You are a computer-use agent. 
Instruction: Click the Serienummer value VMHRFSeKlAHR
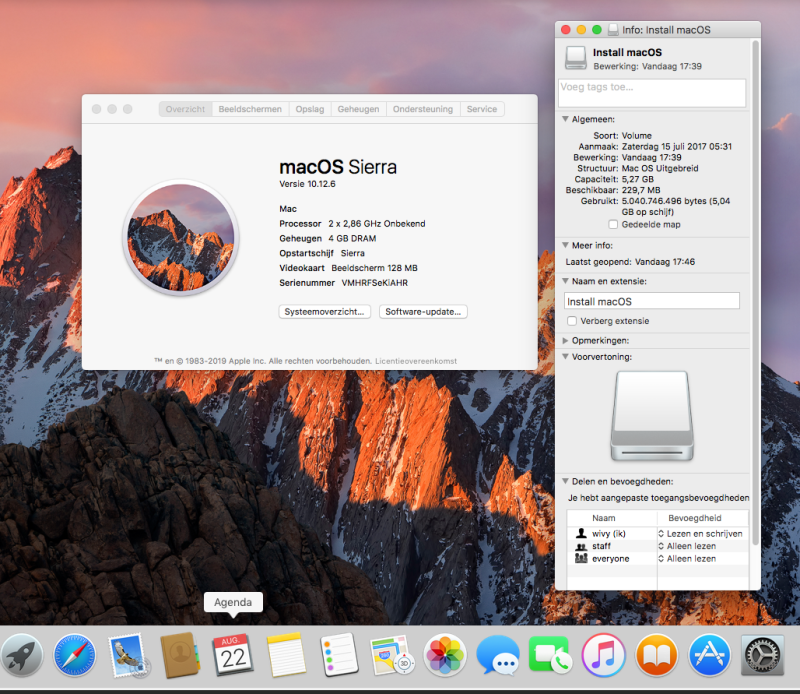point(374,283)
